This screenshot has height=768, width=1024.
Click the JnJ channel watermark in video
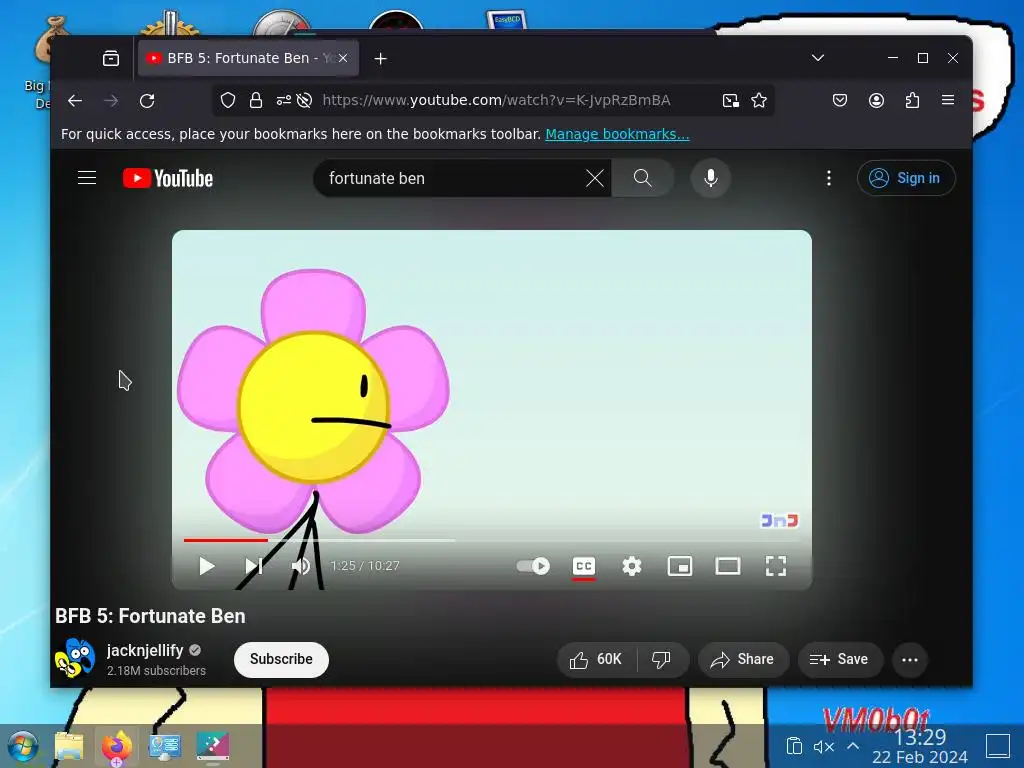pos(780,520)
